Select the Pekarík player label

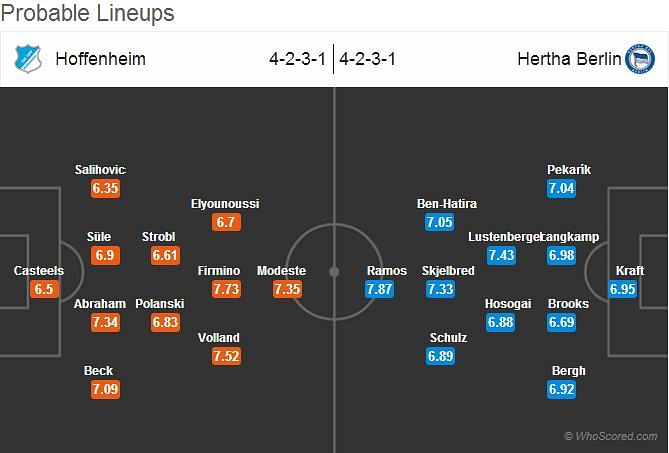pos(569,169)
